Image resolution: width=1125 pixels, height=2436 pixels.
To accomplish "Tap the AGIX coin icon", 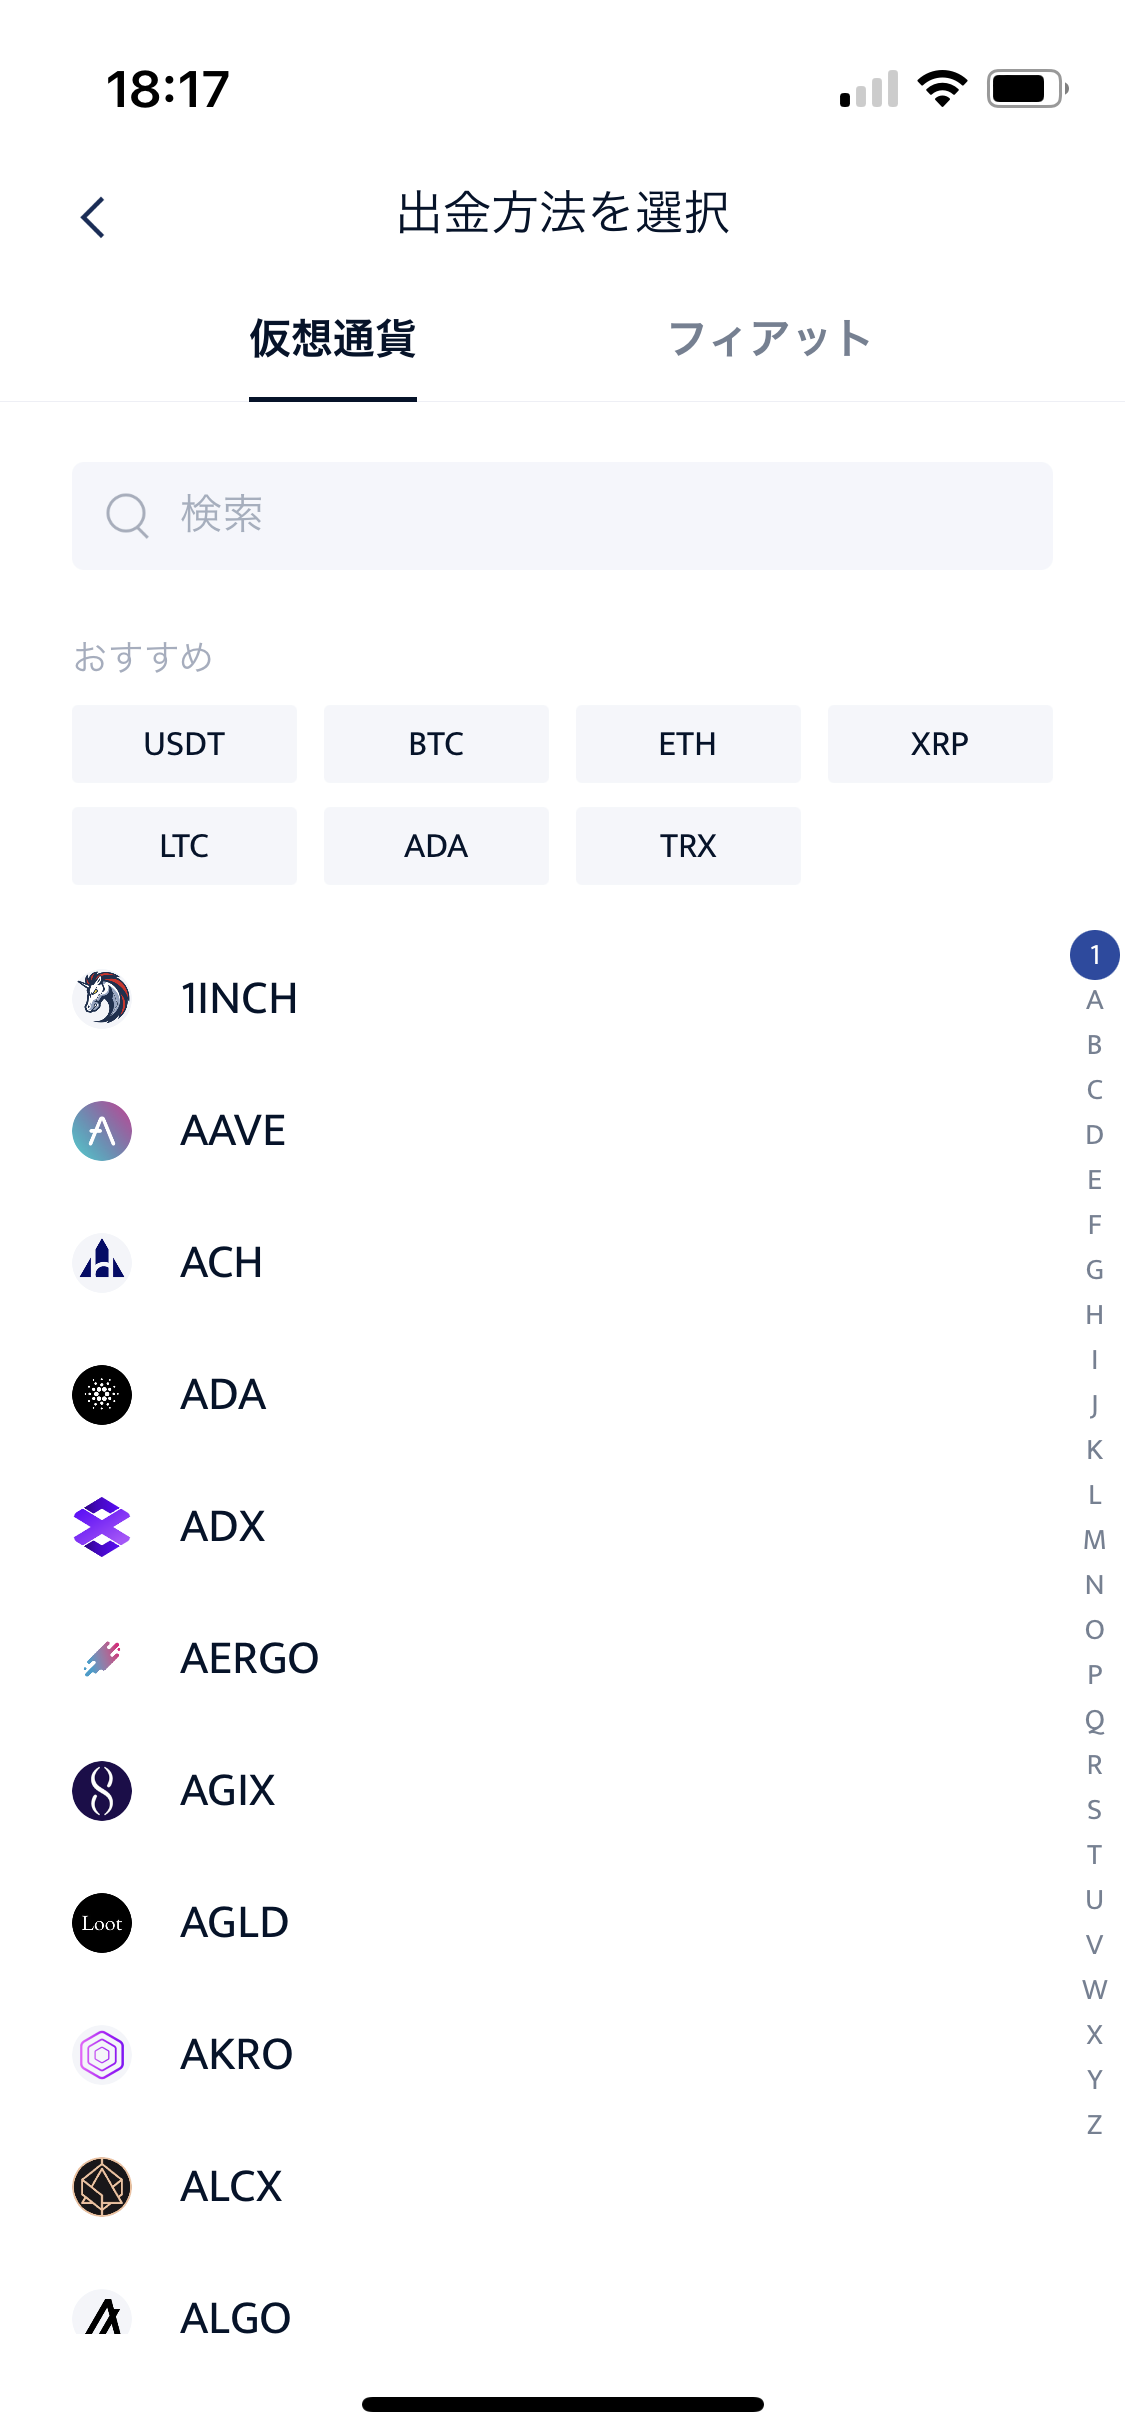I will coord(102,1790).
